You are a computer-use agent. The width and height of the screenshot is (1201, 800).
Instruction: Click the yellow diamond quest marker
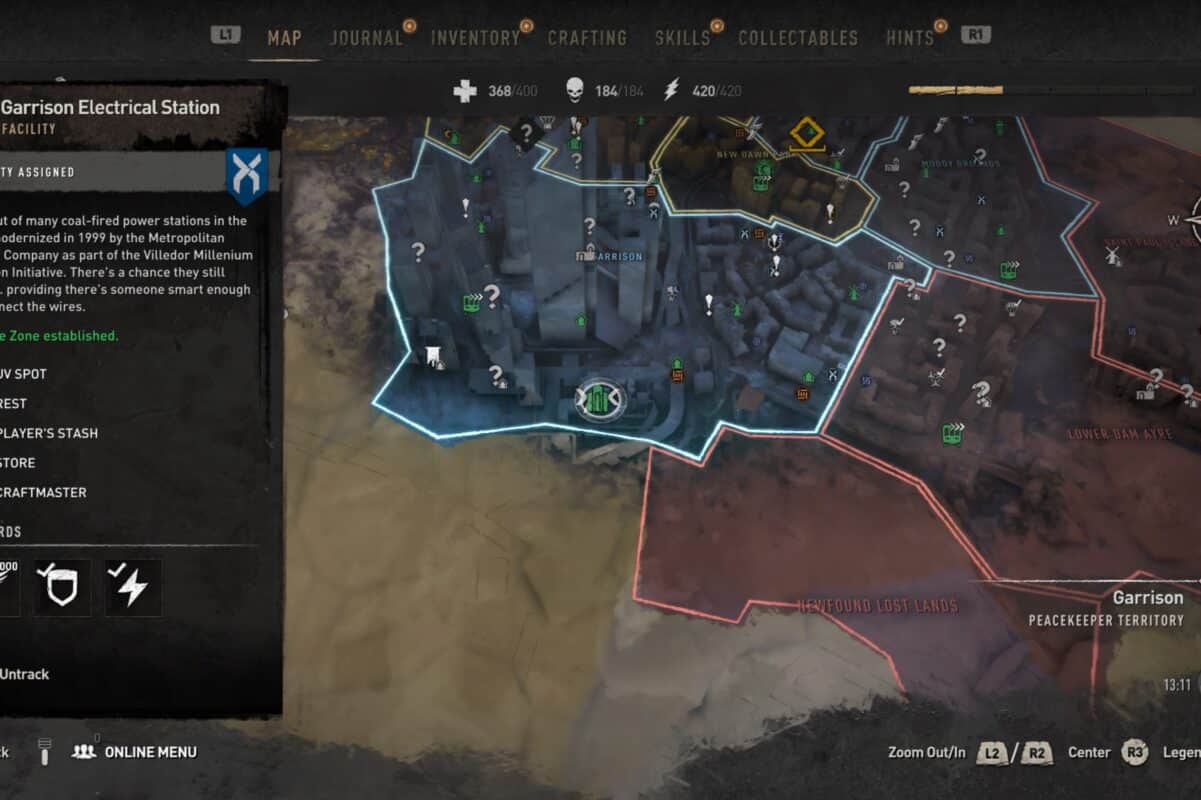pyautogui.click(x=805, y=133)
